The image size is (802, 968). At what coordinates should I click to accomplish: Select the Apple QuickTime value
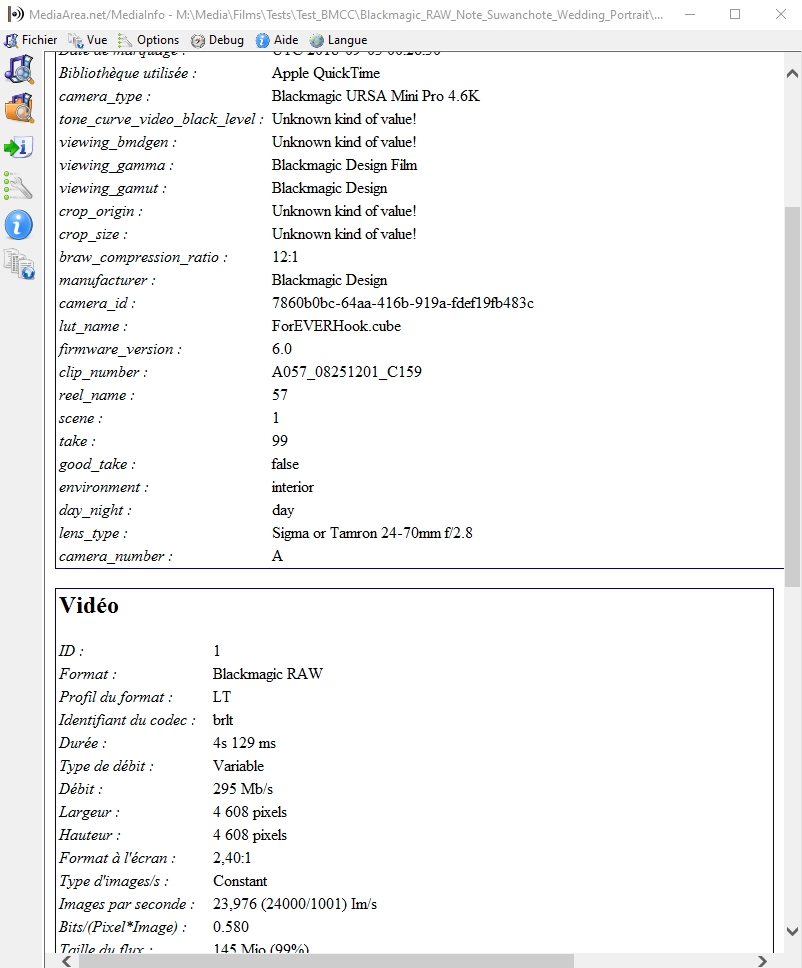click(326, 73)
